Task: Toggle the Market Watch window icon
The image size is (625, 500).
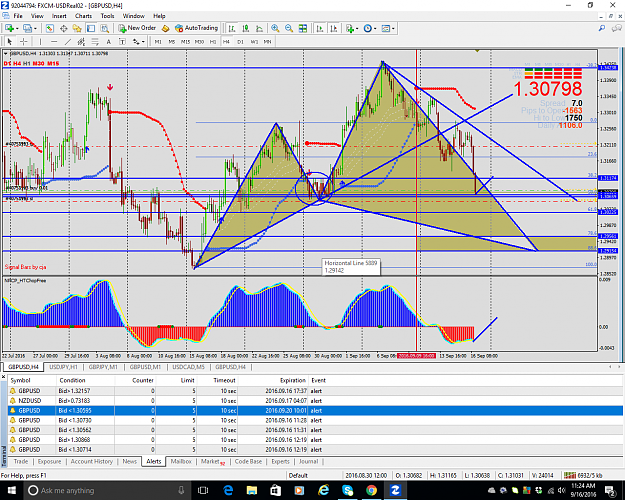Action: (49, 28)
